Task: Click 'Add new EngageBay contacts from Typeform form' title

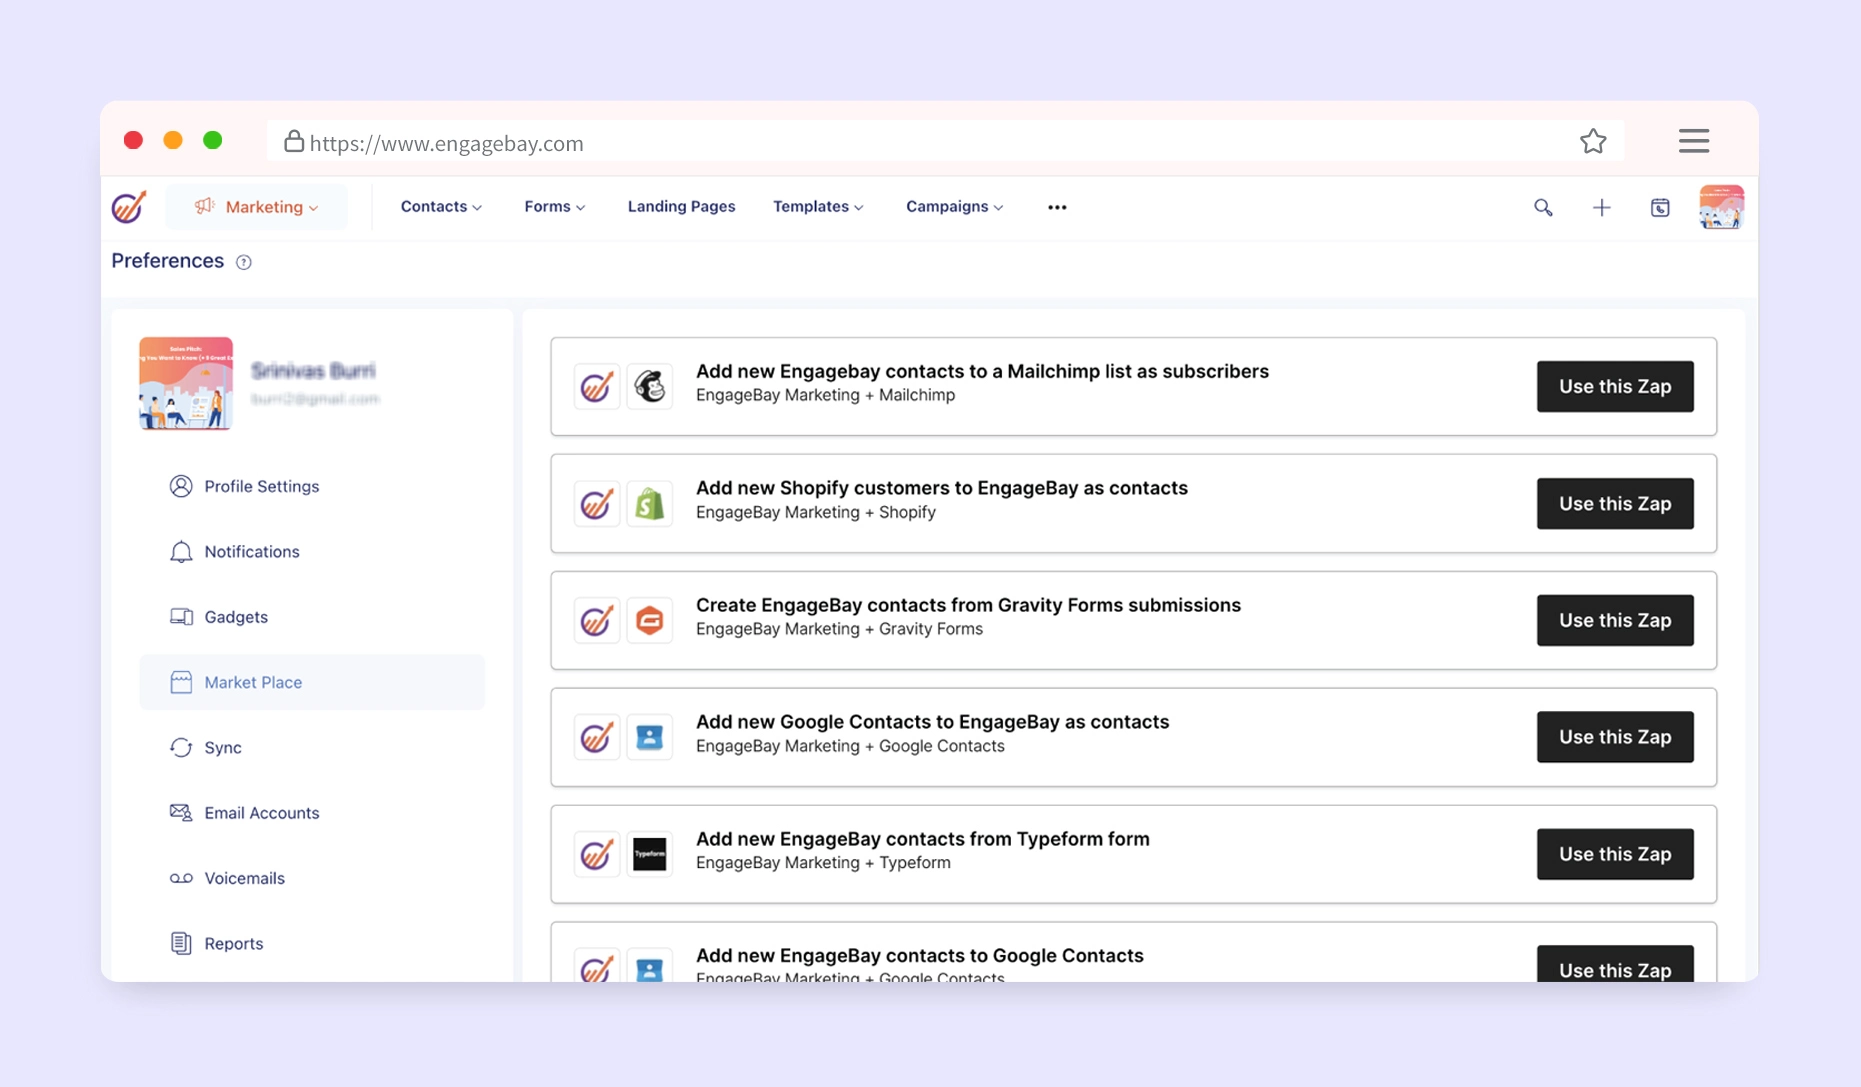Action: [x=922, y=839]
